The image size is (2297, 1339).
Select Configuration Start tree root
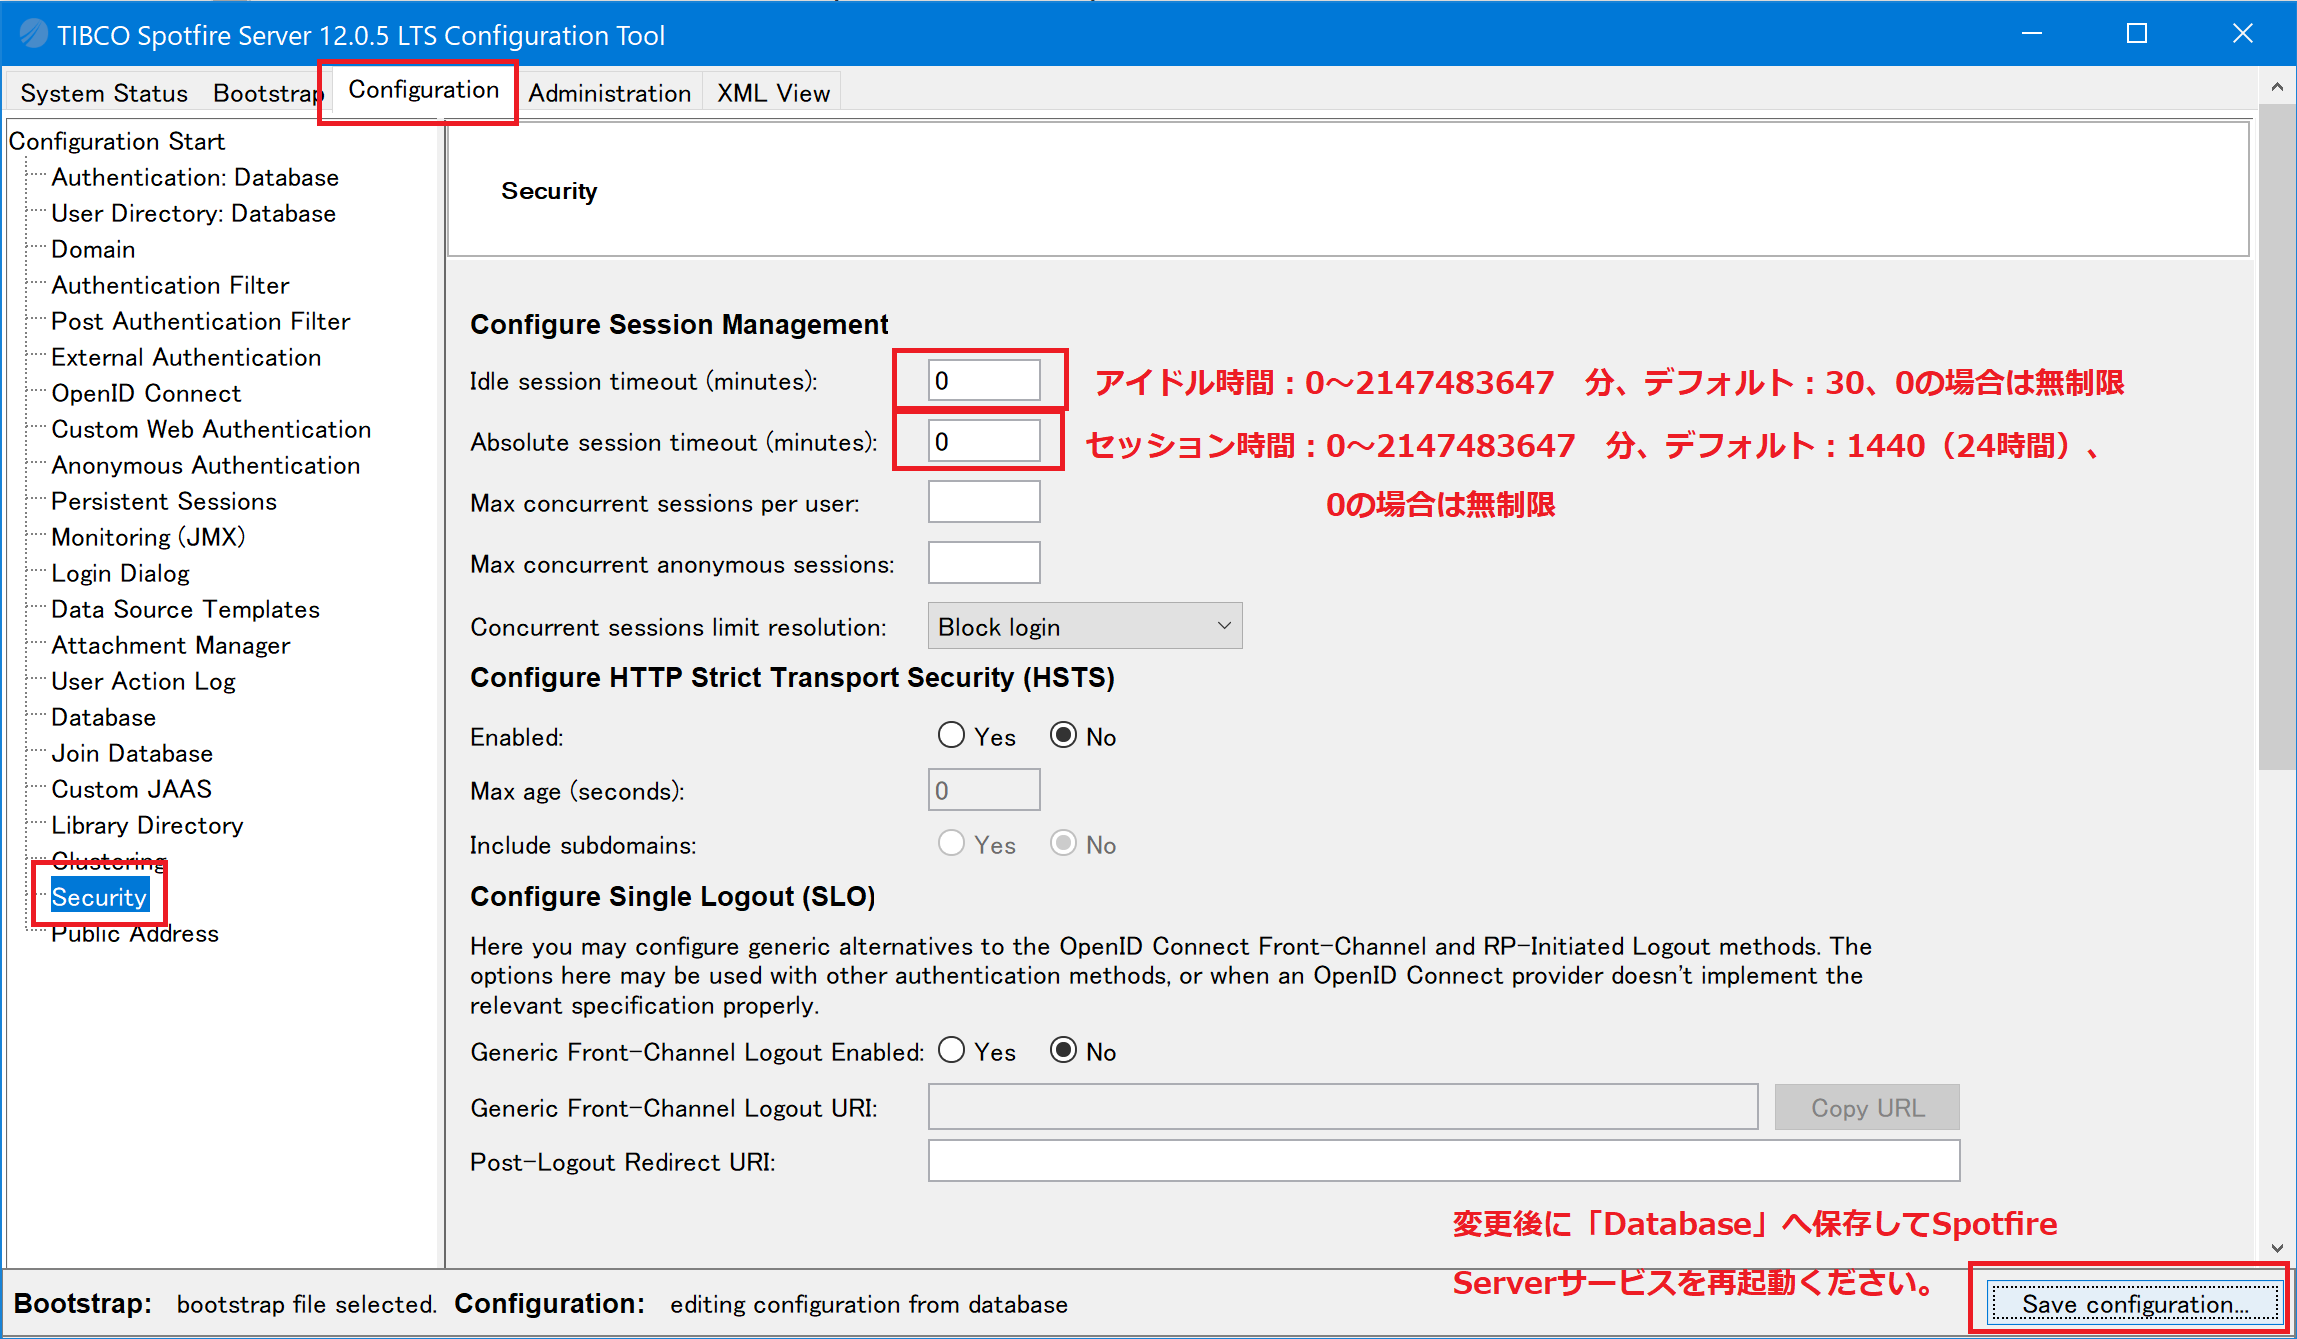(x=117, y=141)
